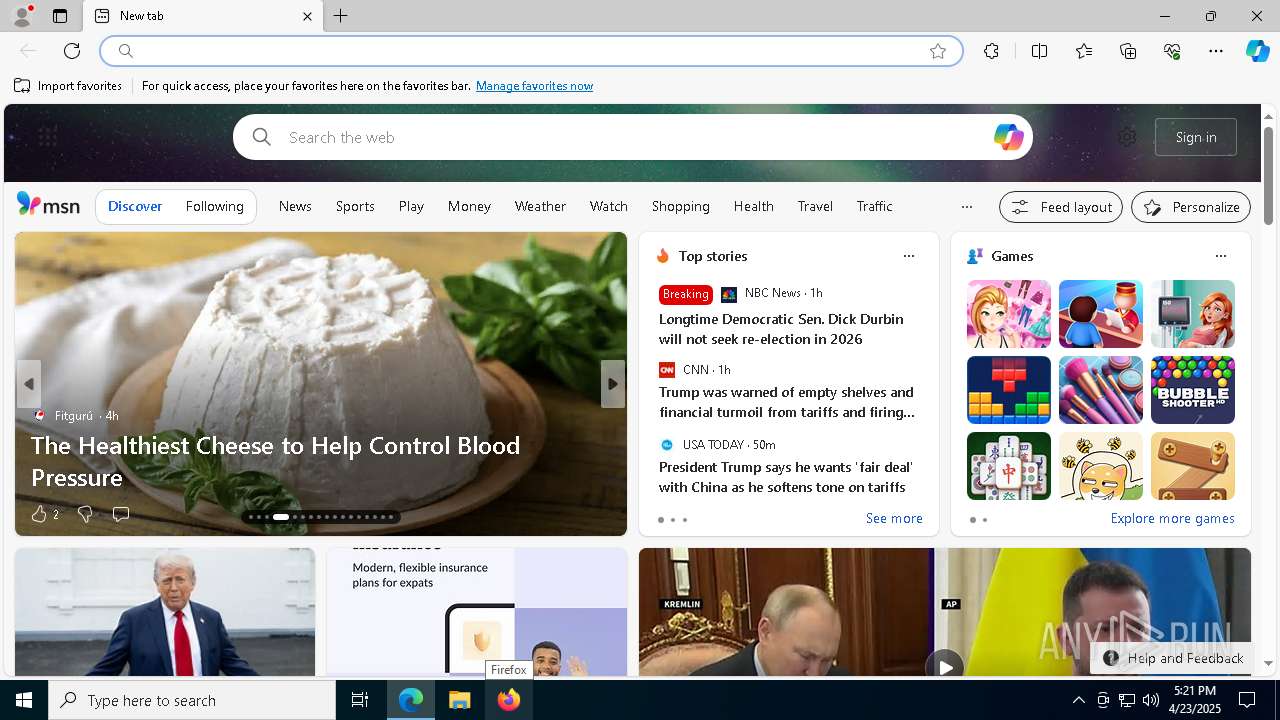Close the New tab tab

pos(307,16)
